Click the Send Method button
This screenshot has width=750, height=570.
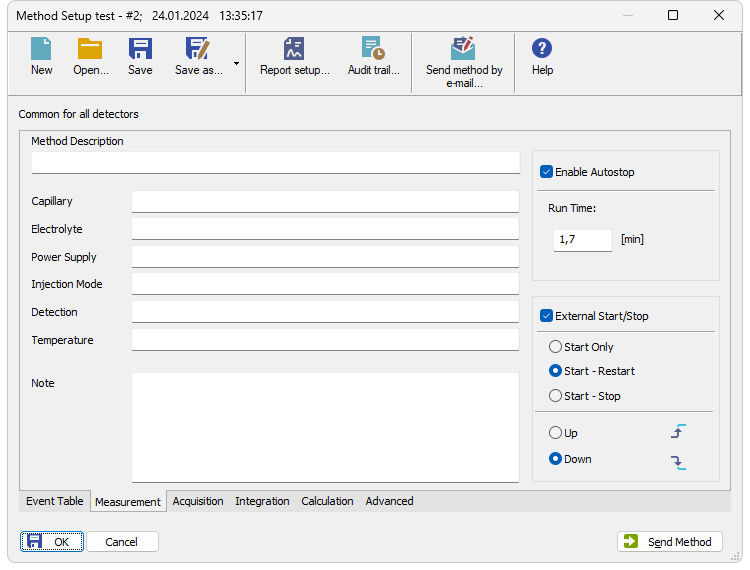pos(670,542)
